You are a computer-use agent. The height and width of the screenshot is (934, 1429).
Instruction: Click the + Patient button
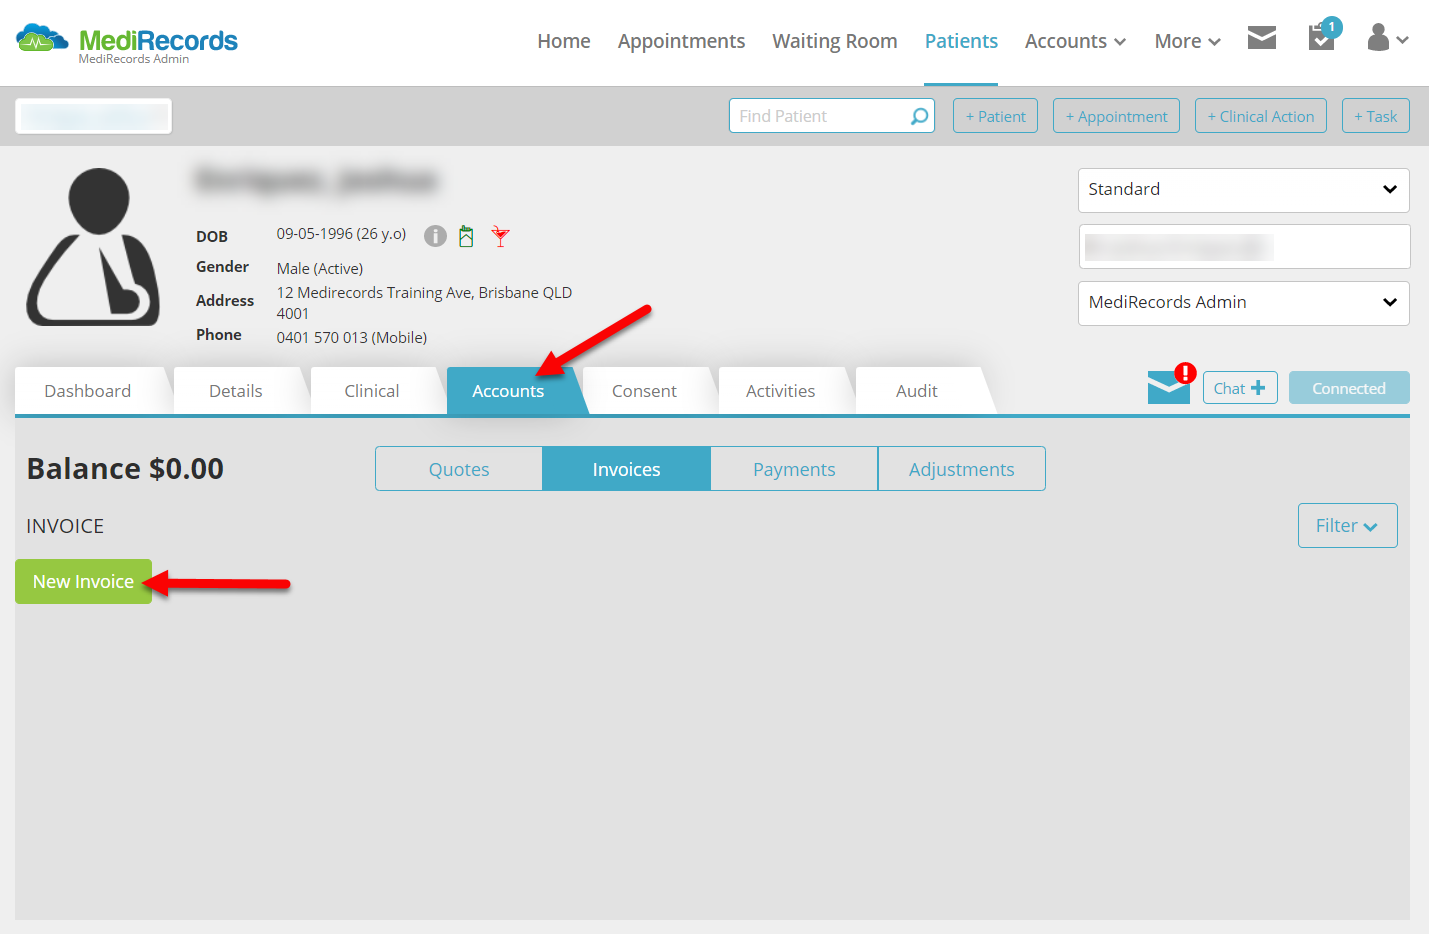point(995,116)
